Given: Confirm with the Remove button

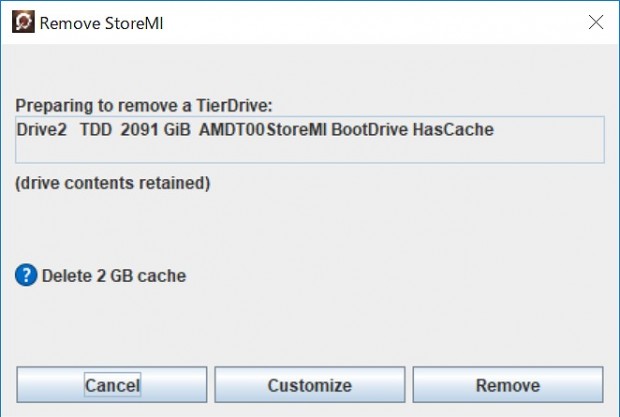Looking at the screenshot, I should coord(508,385).
